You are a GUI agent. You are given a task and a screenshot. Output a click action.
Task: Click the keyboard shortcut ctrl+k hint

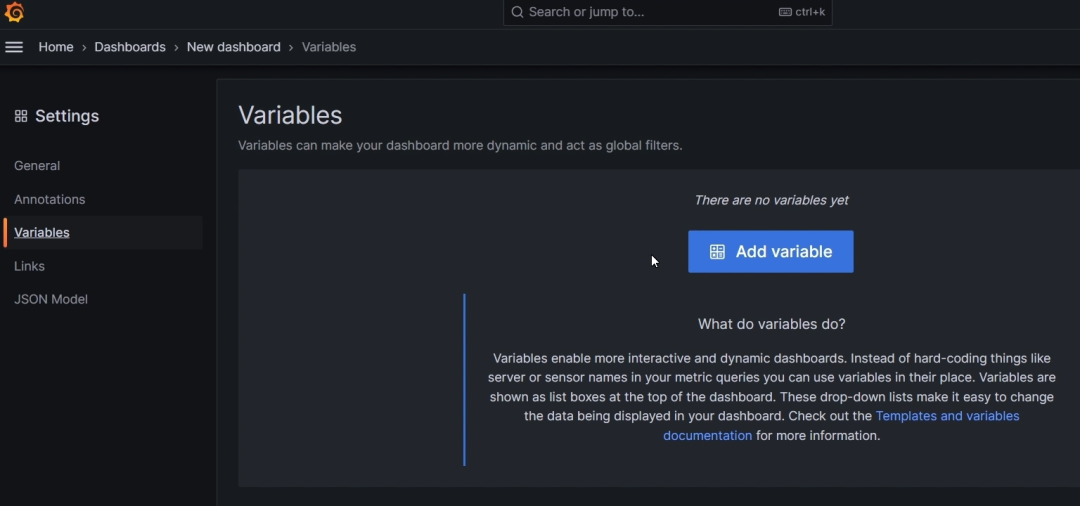[802, 12]
